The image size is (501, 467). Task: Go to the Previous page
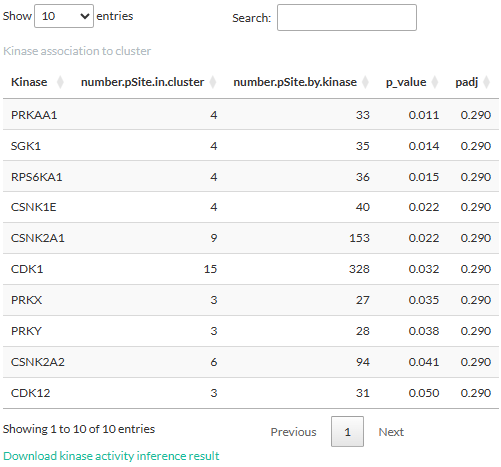click(x=293, y=432)
